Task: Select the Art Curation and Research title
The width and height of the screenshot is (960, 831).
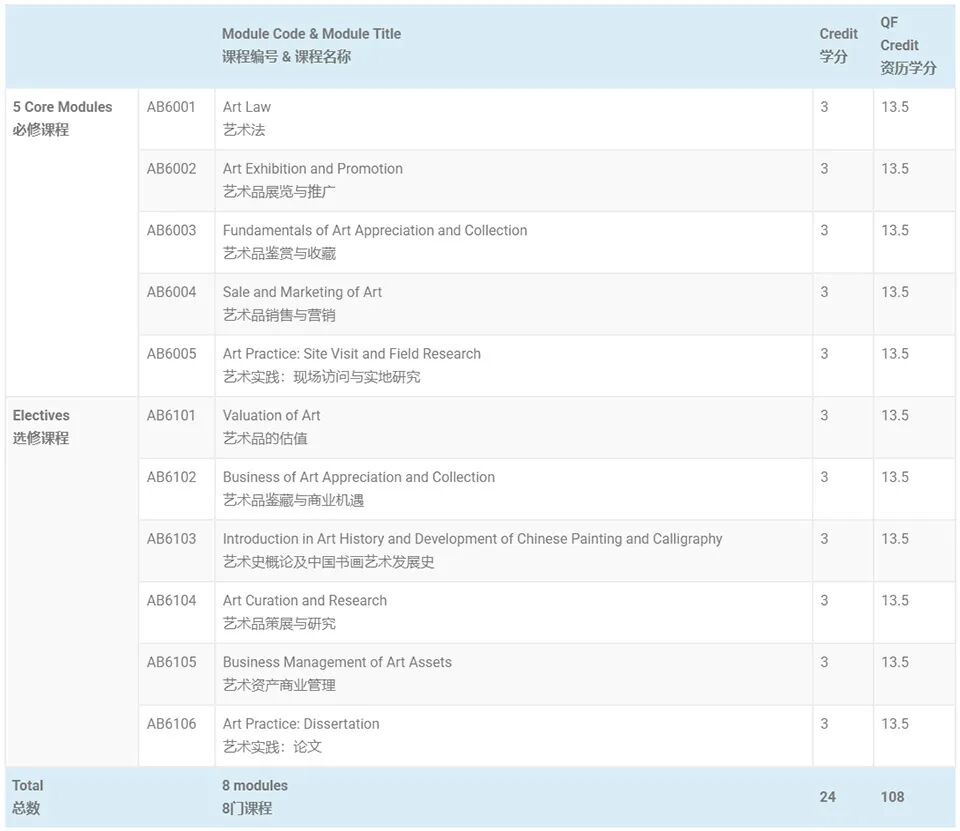Action: coord(304,600)
